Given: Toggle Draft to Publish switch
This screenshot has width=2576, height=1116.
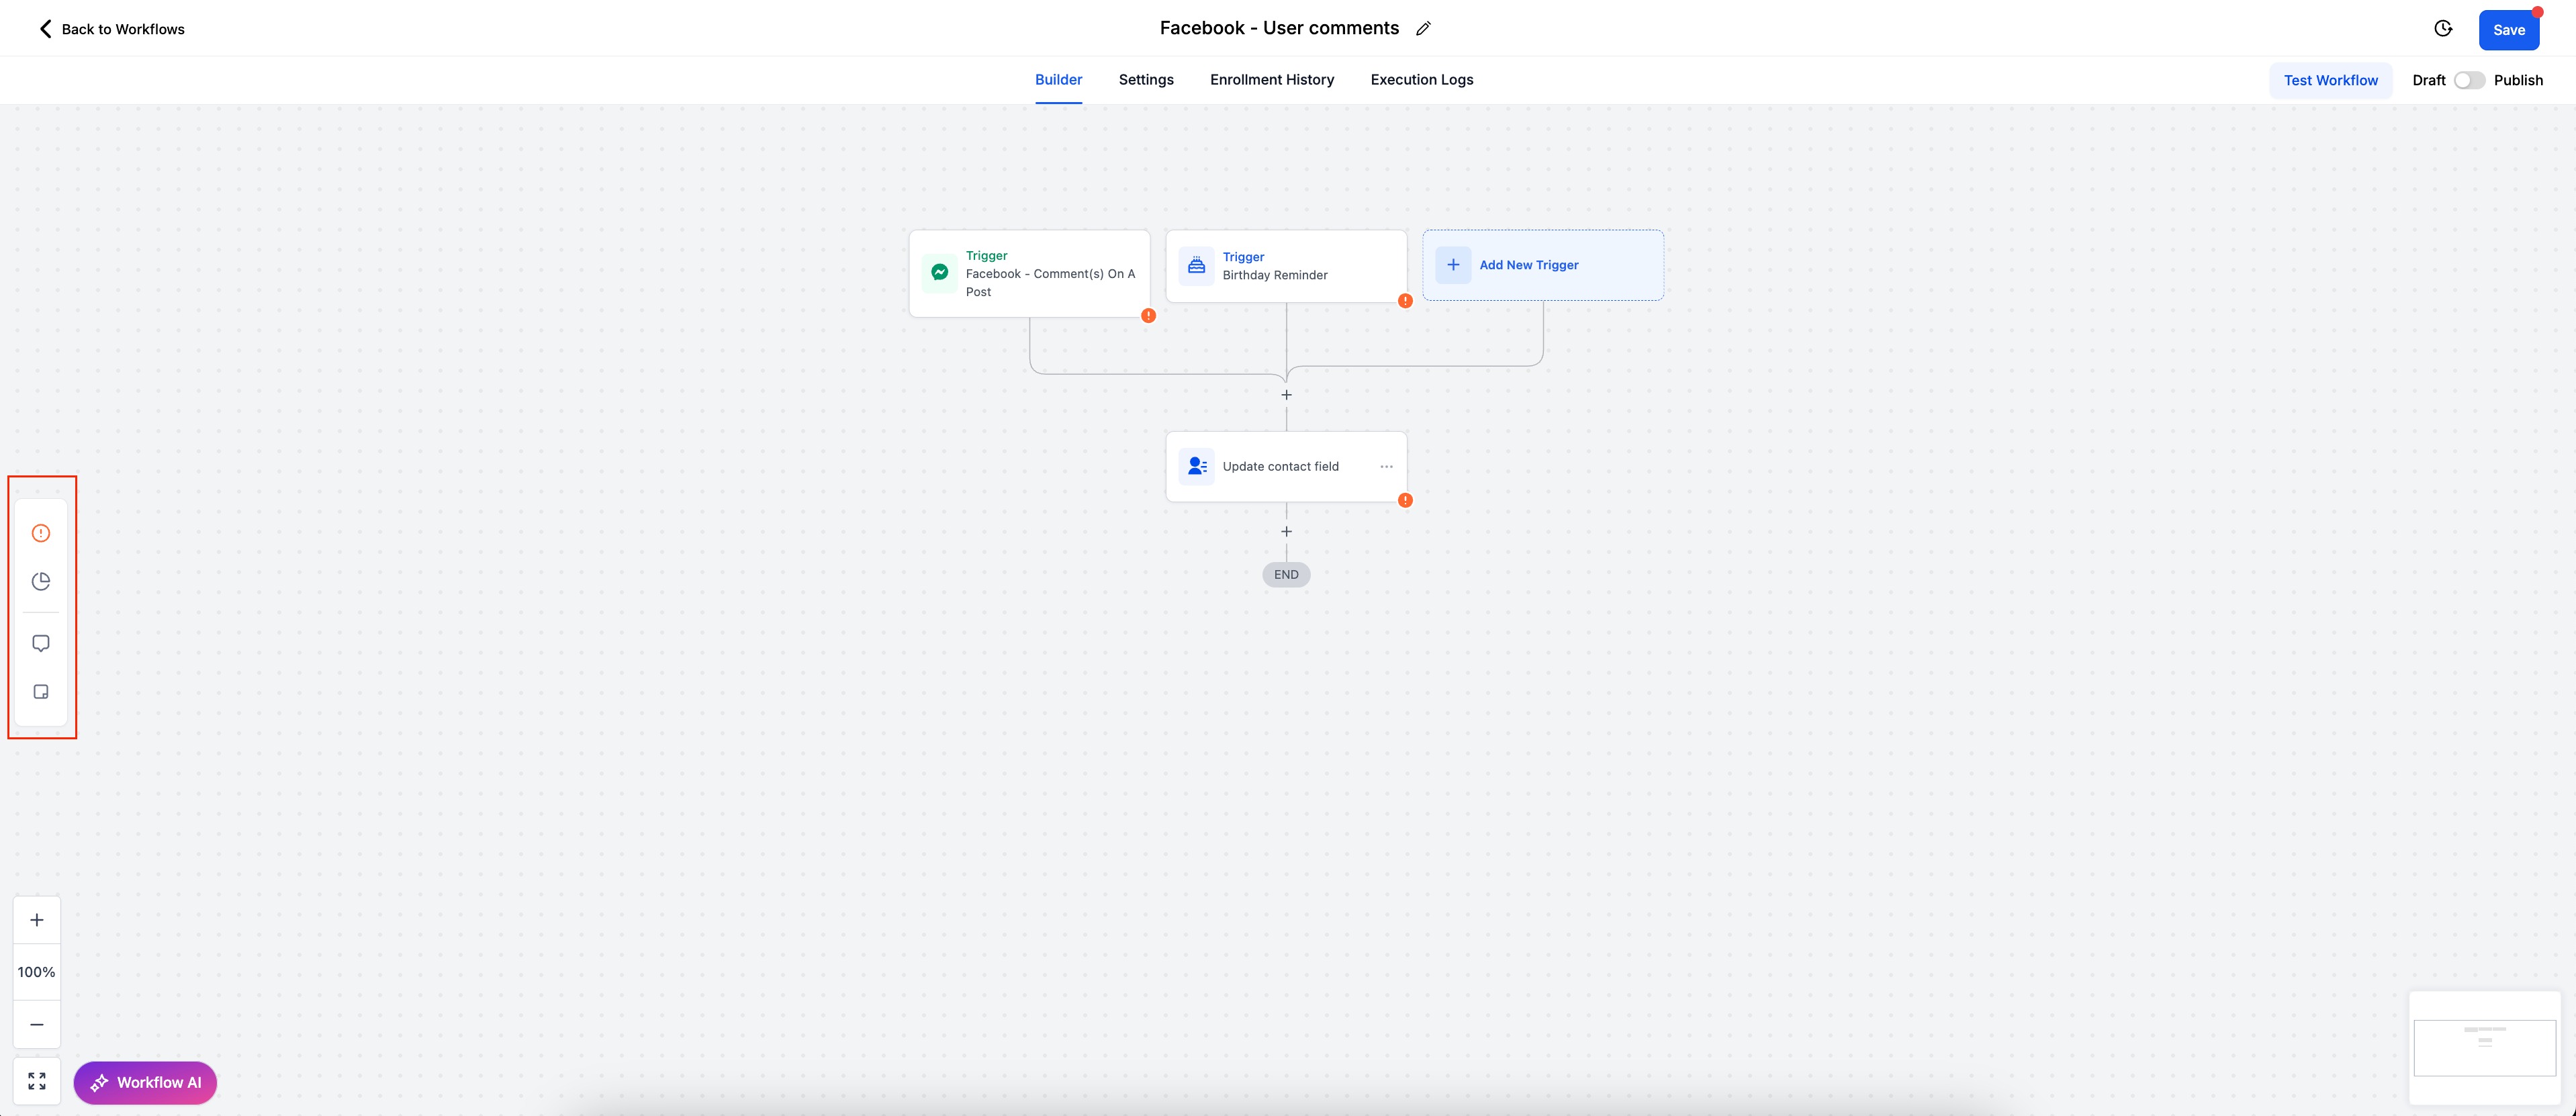Looking at the screenshot, I should (2469, 80).
